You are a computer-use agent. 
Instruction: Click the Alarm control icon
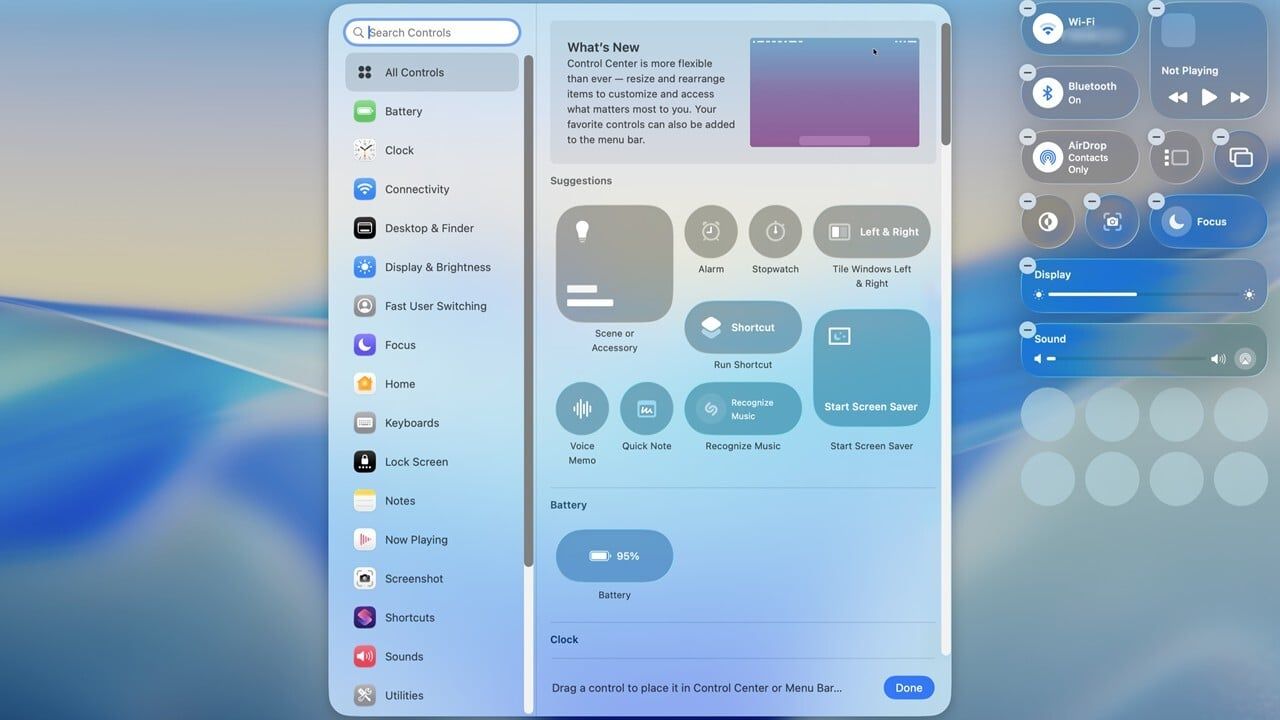click(710, 230)
